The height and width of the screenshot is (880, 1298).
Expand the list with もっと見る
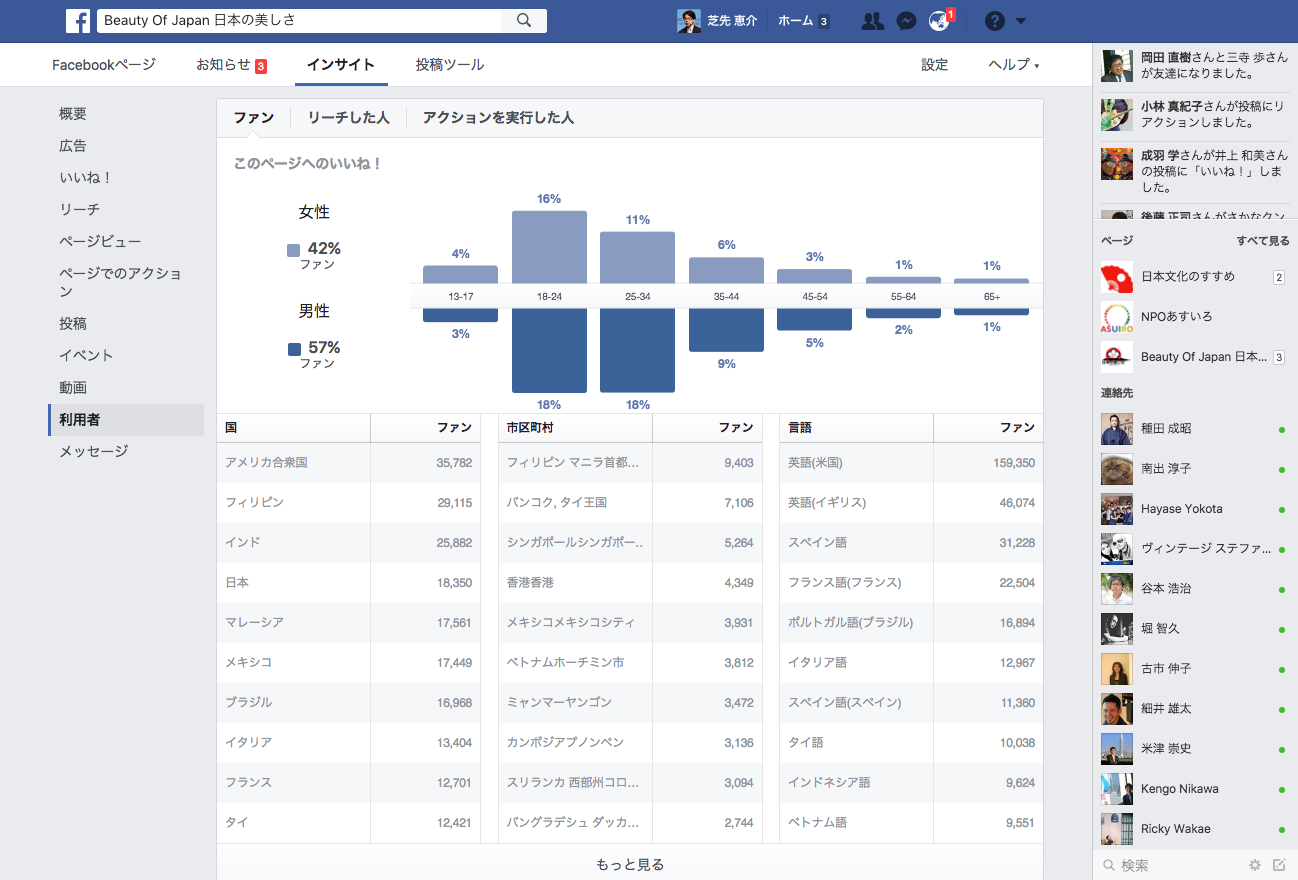pos(630,864)
